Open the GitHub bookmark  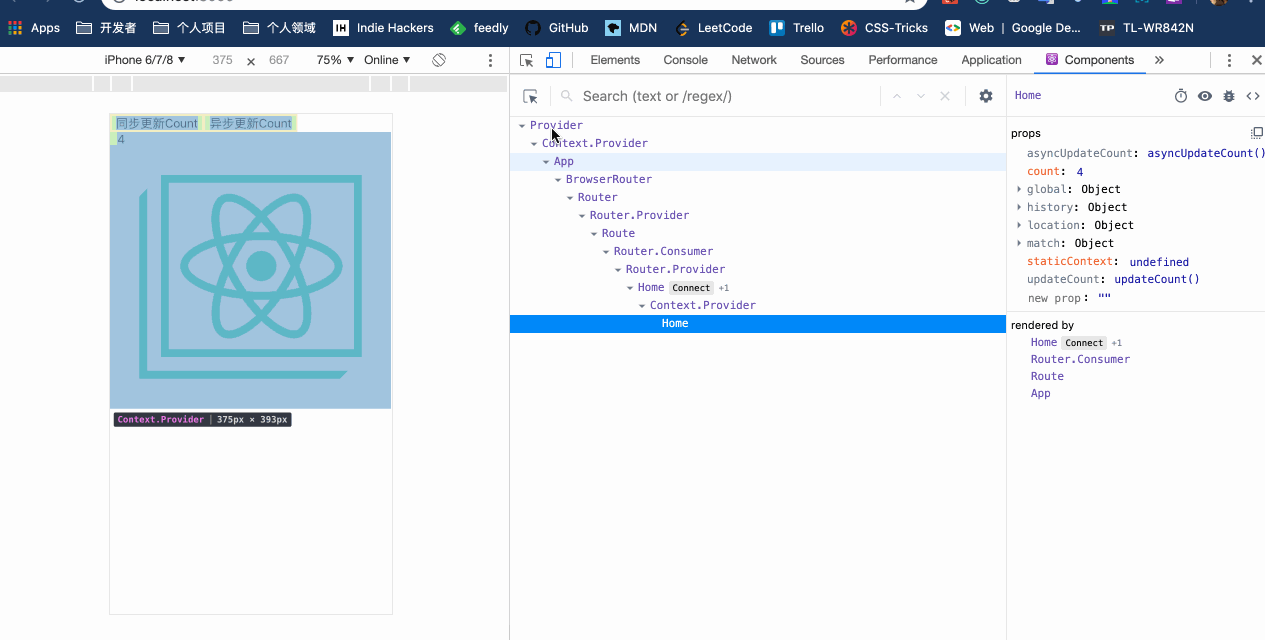[x=557, y=28]
